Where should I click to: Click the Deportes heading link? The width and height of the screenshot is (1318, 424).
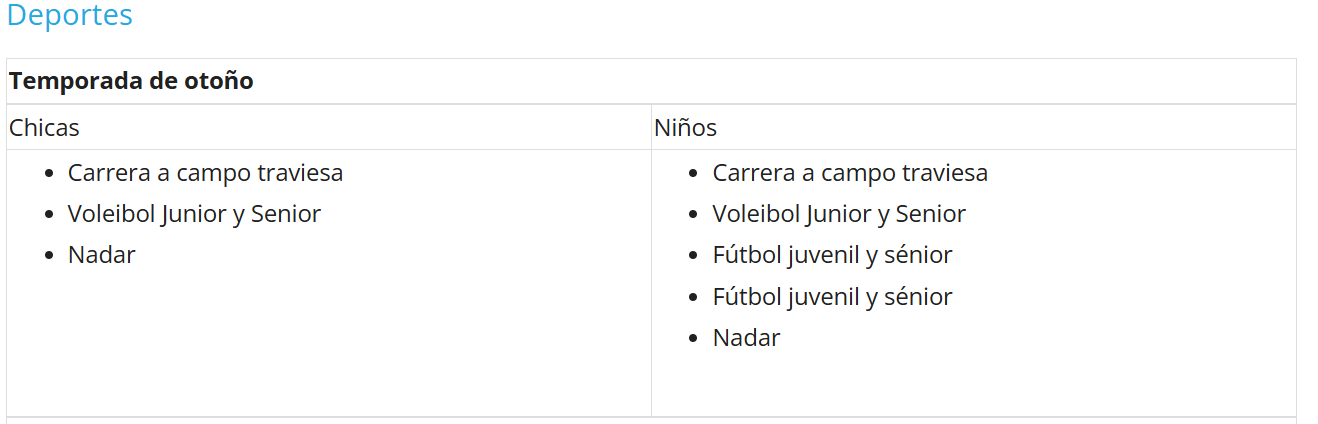pyautogui.click(x=69, y=16)
